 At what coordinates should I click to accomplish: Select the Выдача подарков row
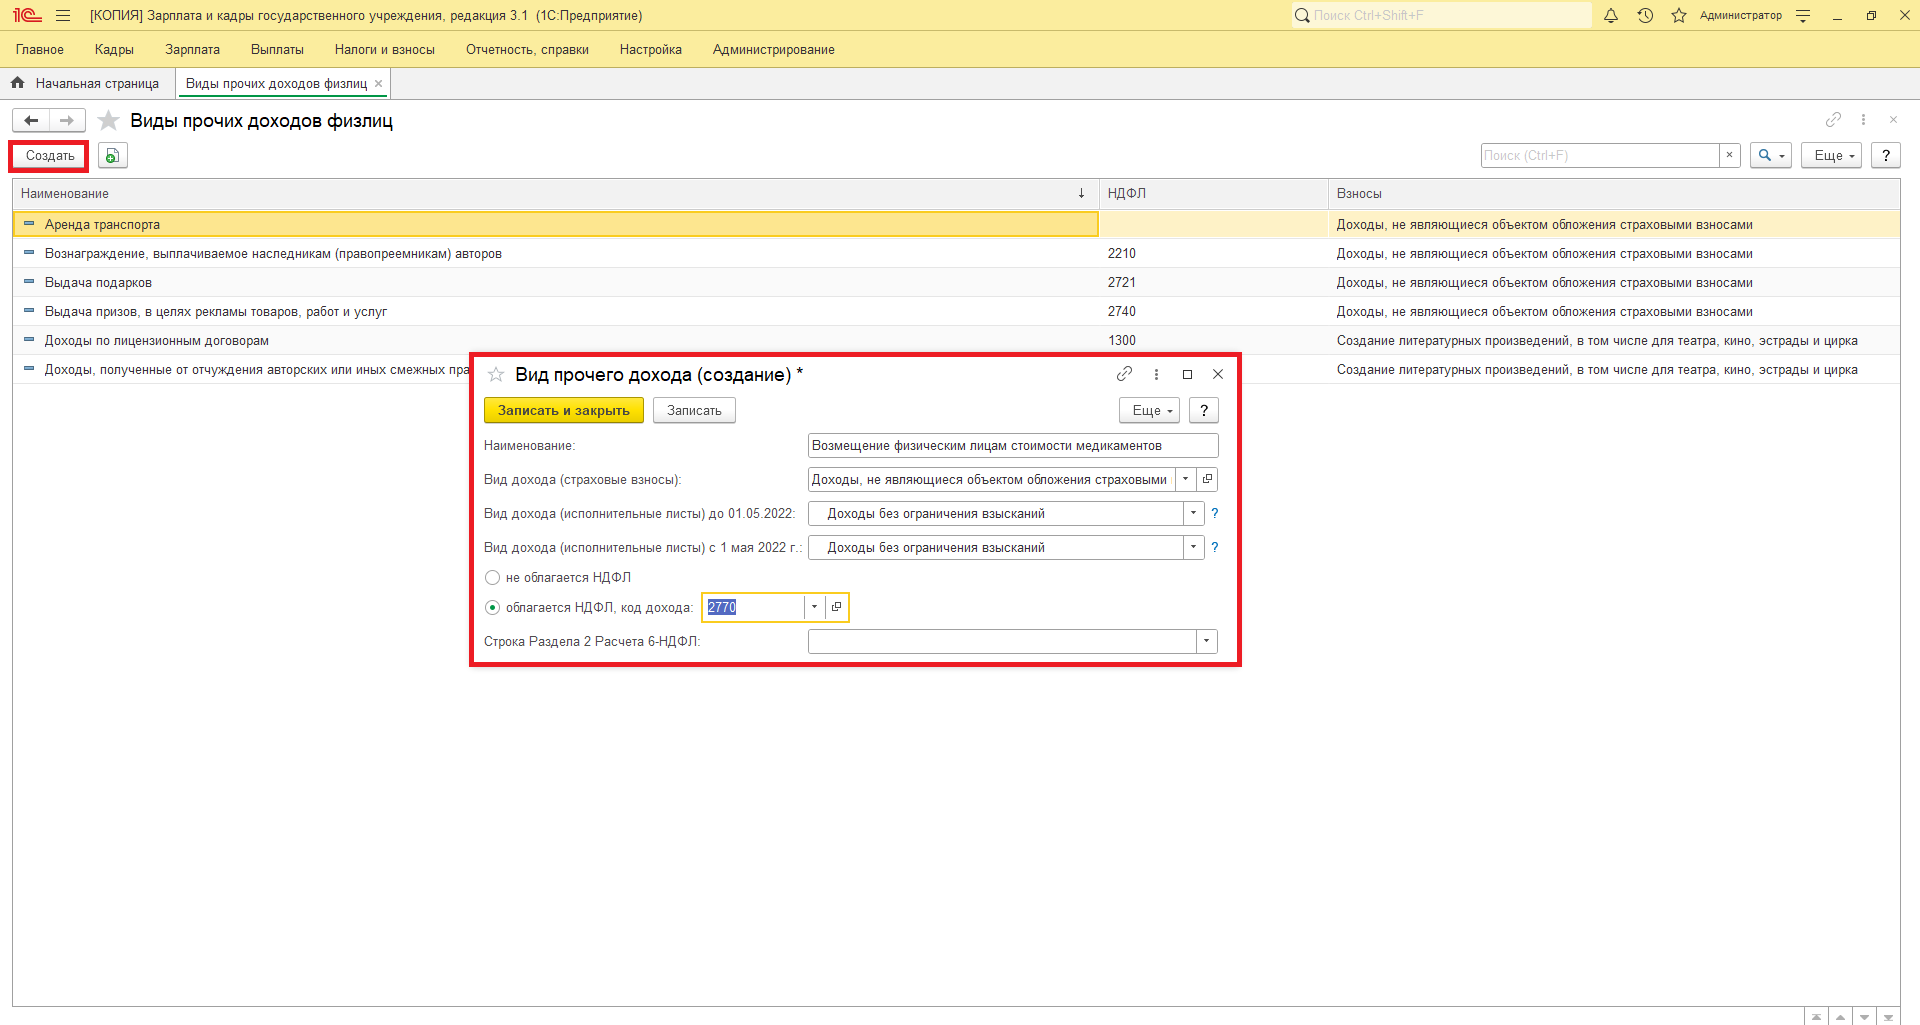[956, 282]
